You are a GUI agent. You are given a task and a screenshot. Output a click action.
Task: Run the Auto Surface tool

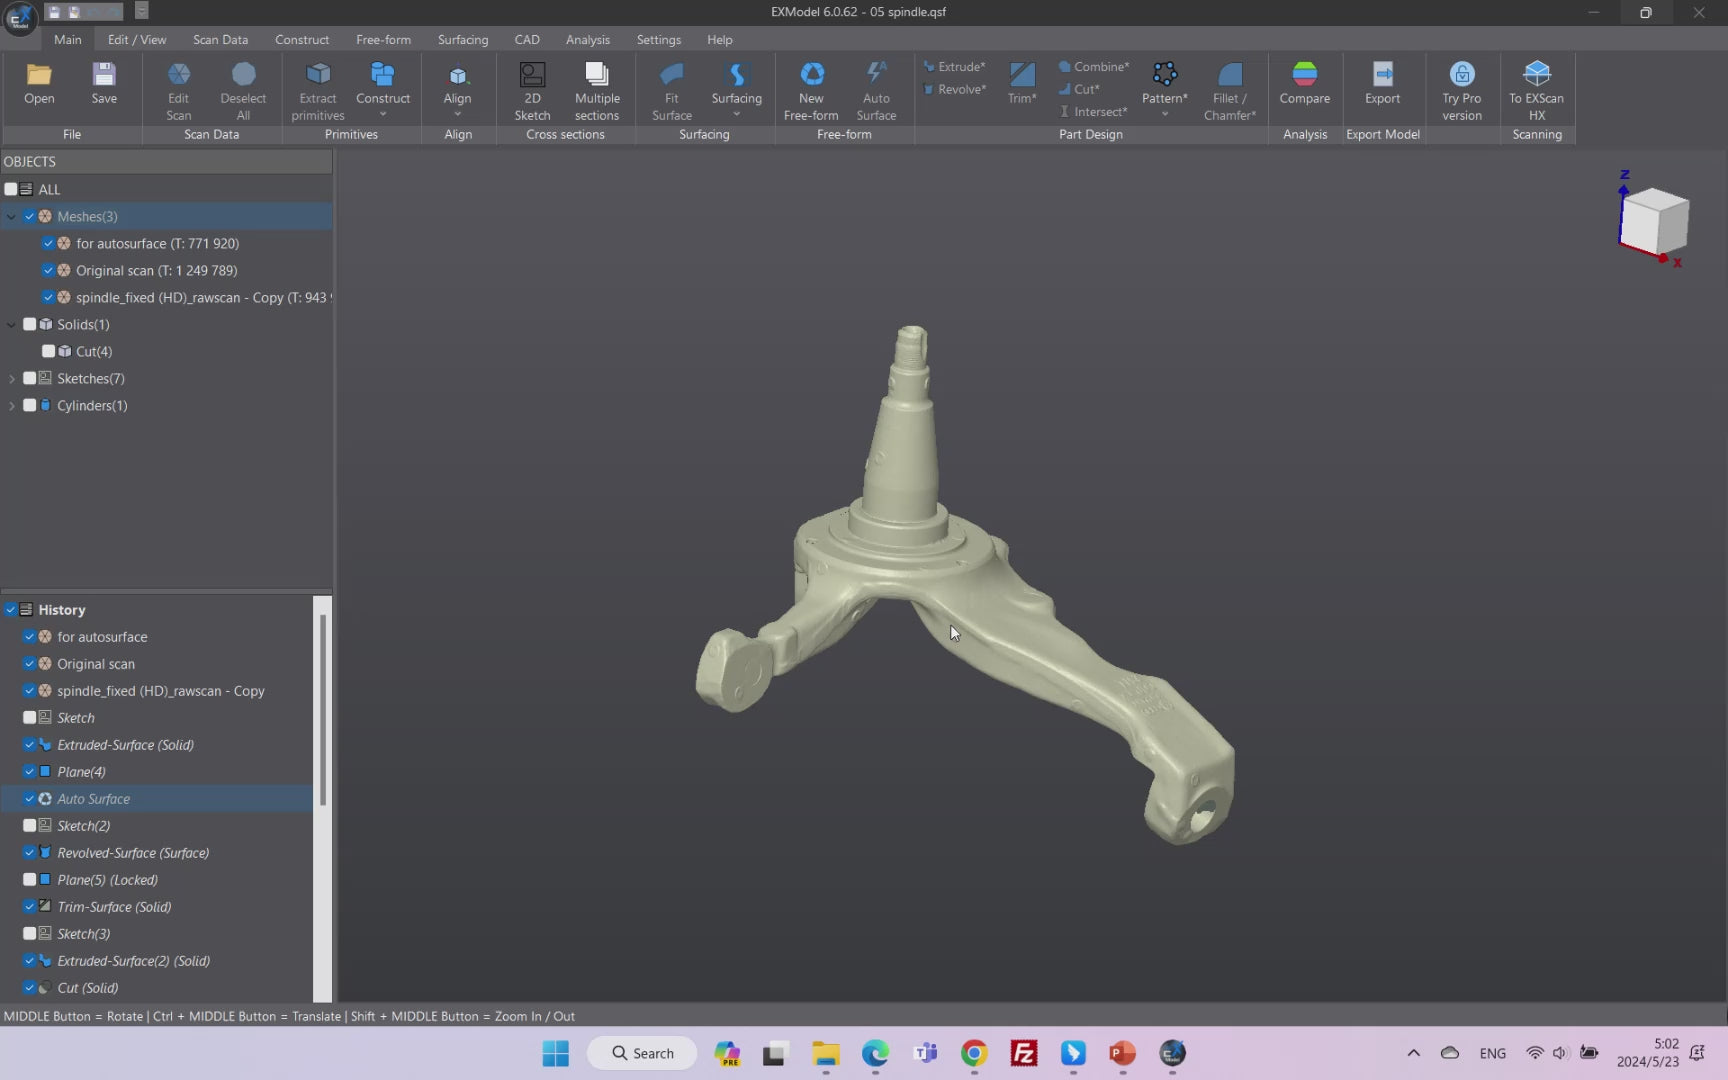click(x=876, y=91)
